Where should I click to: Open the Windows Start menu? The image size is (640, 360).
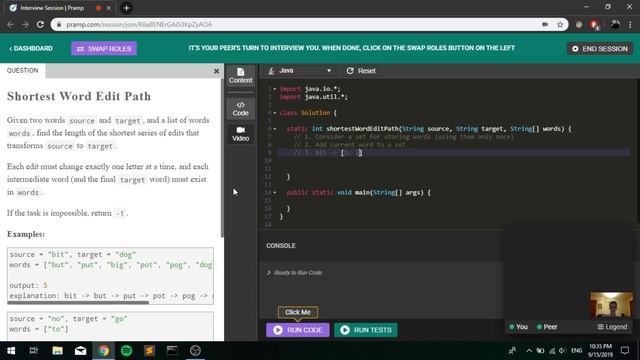[11, 351]
